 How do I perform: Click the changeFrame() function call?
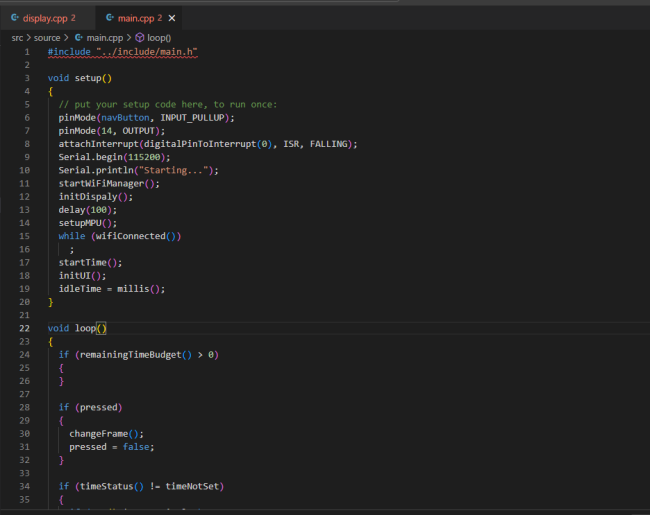(104, 433)
